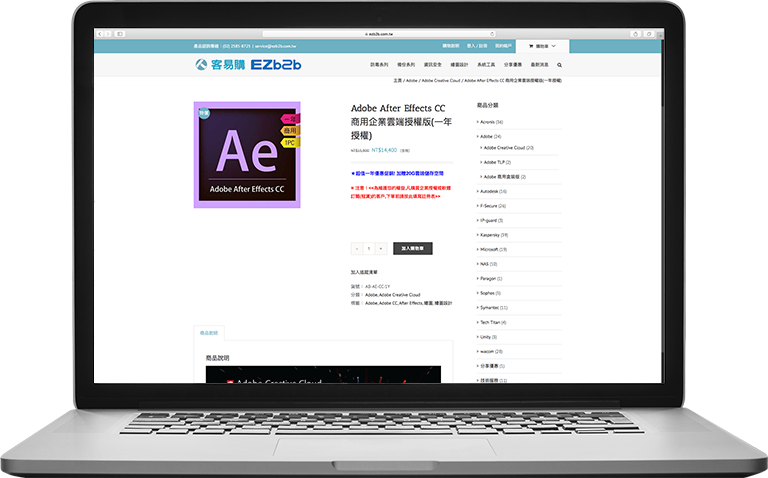Click the red notice registration link
Viewport: 768px width, 478px height.
pyautogui.click(x=401, y=192)
